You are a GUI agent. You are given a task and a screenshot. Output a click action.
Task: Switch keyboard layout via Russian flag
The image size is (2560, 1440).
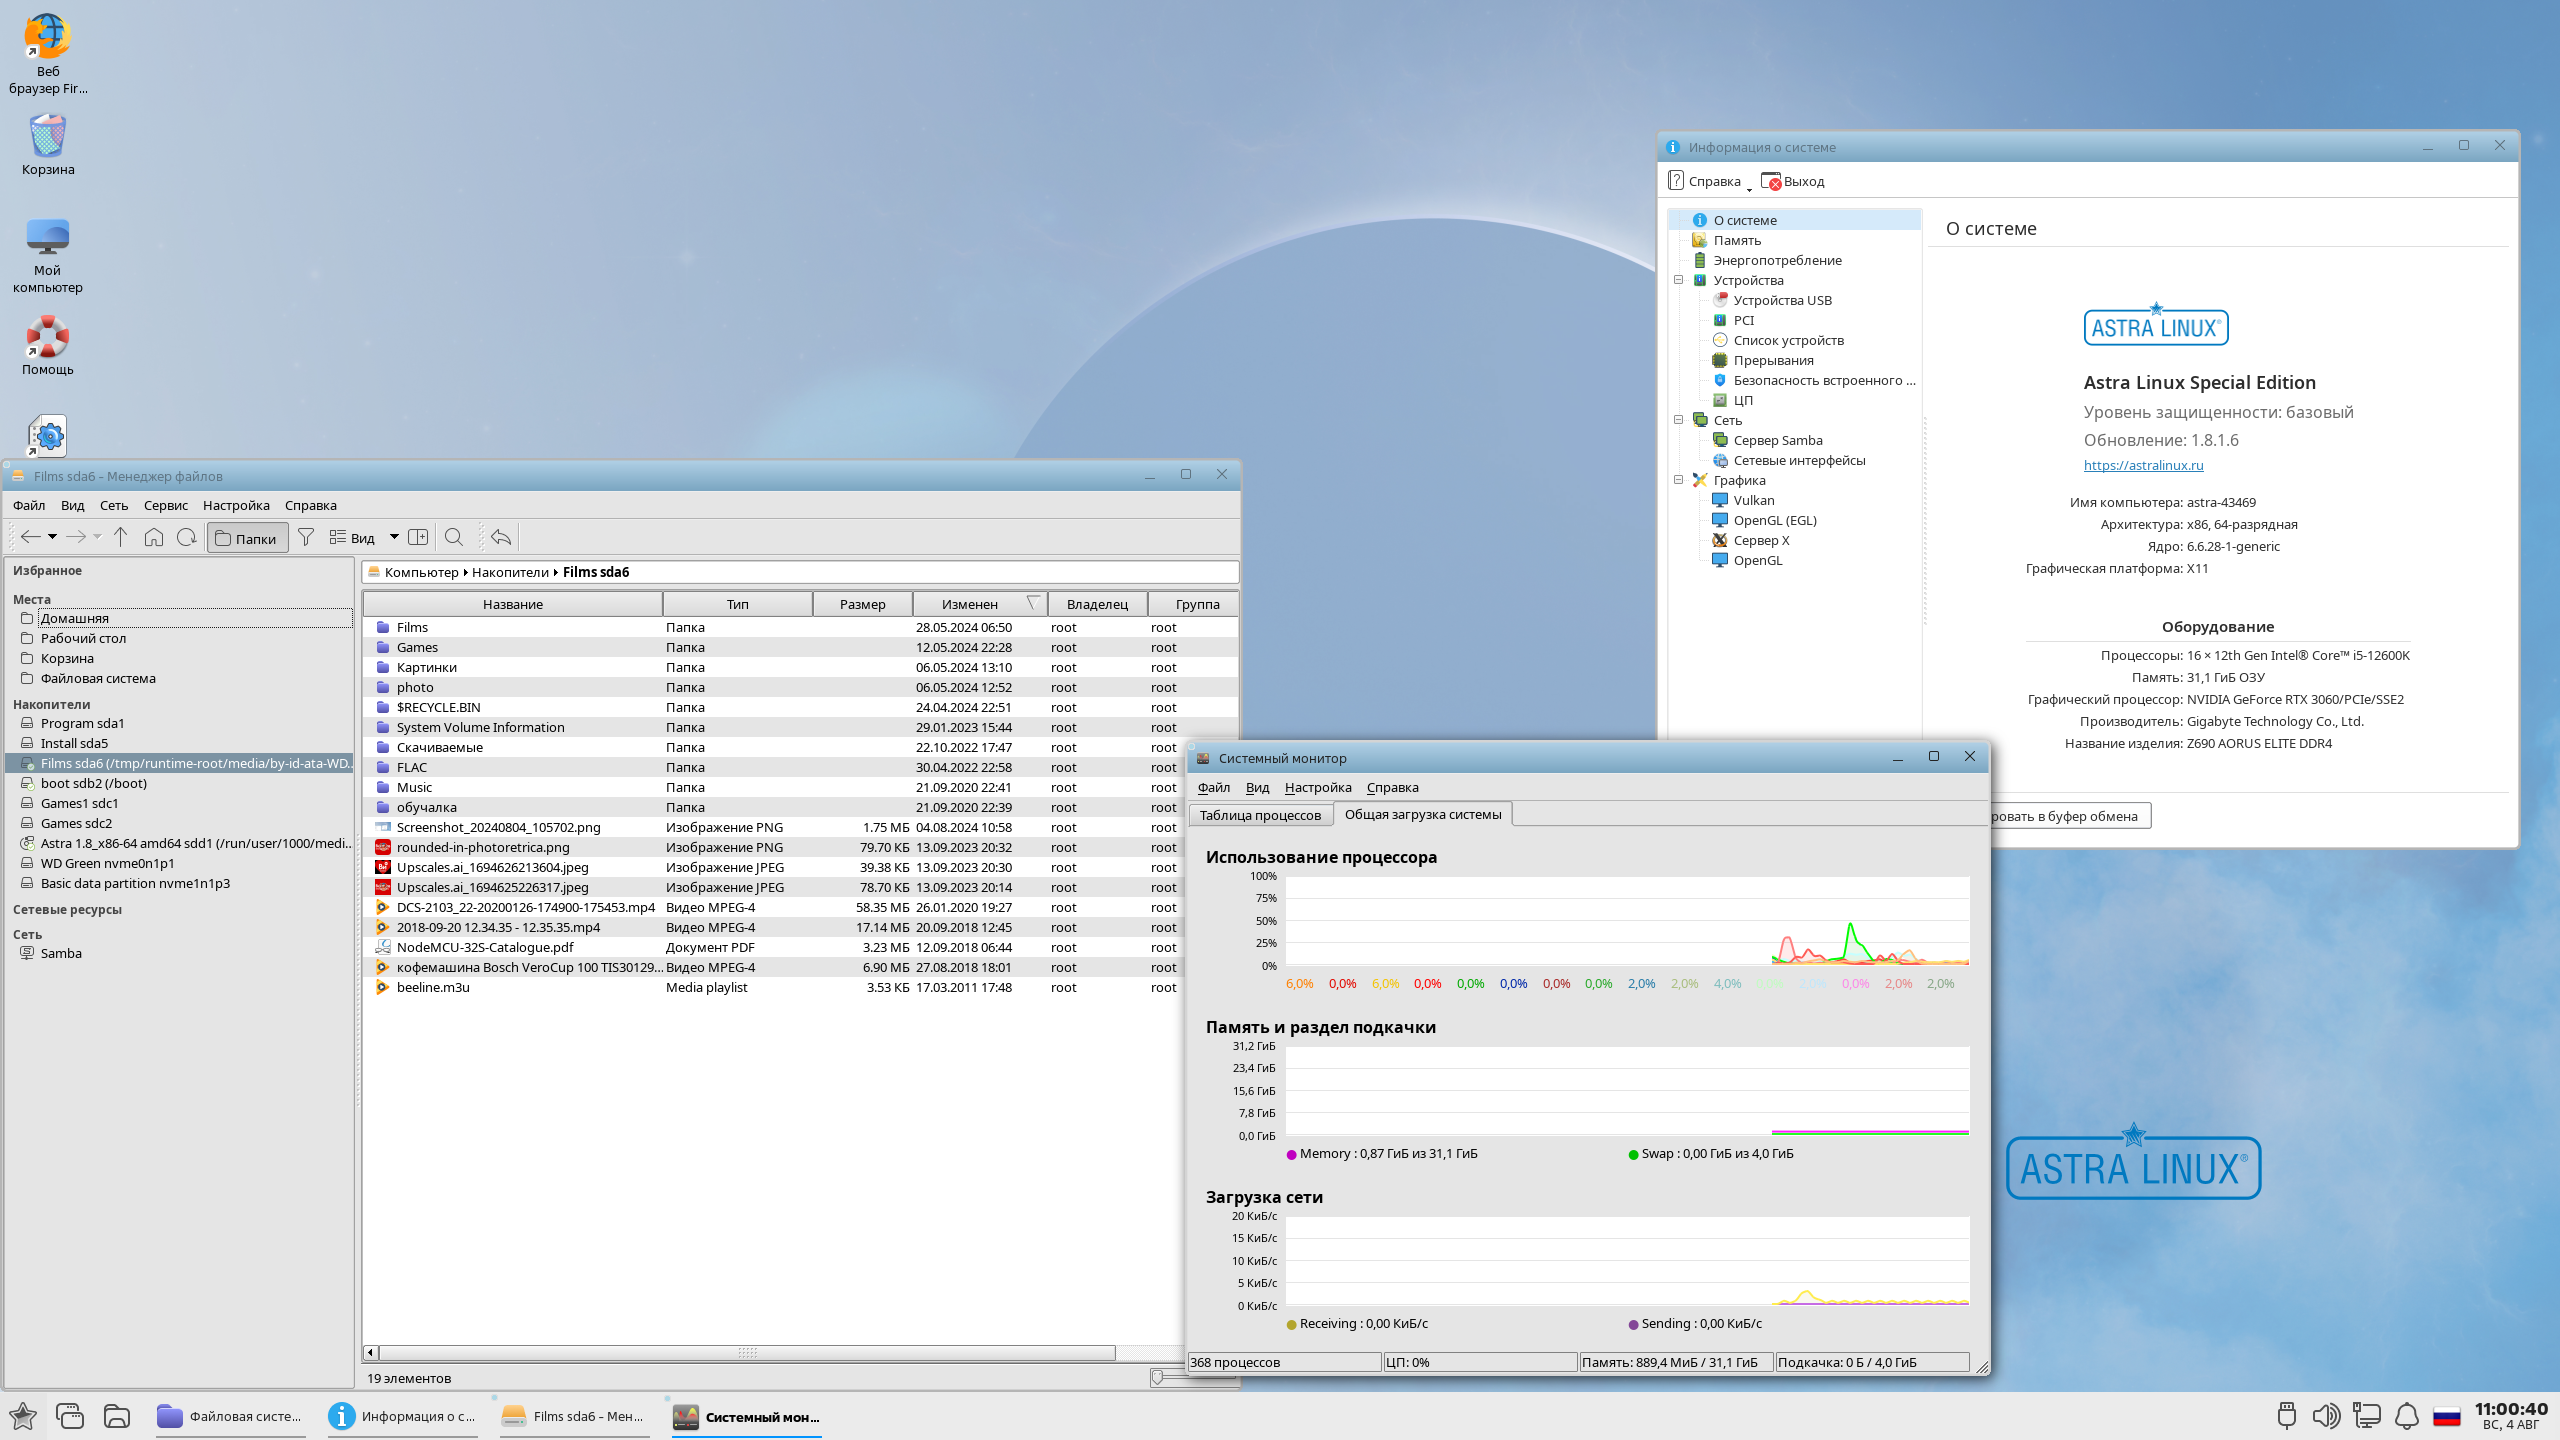click(x=2447, y=1416)
